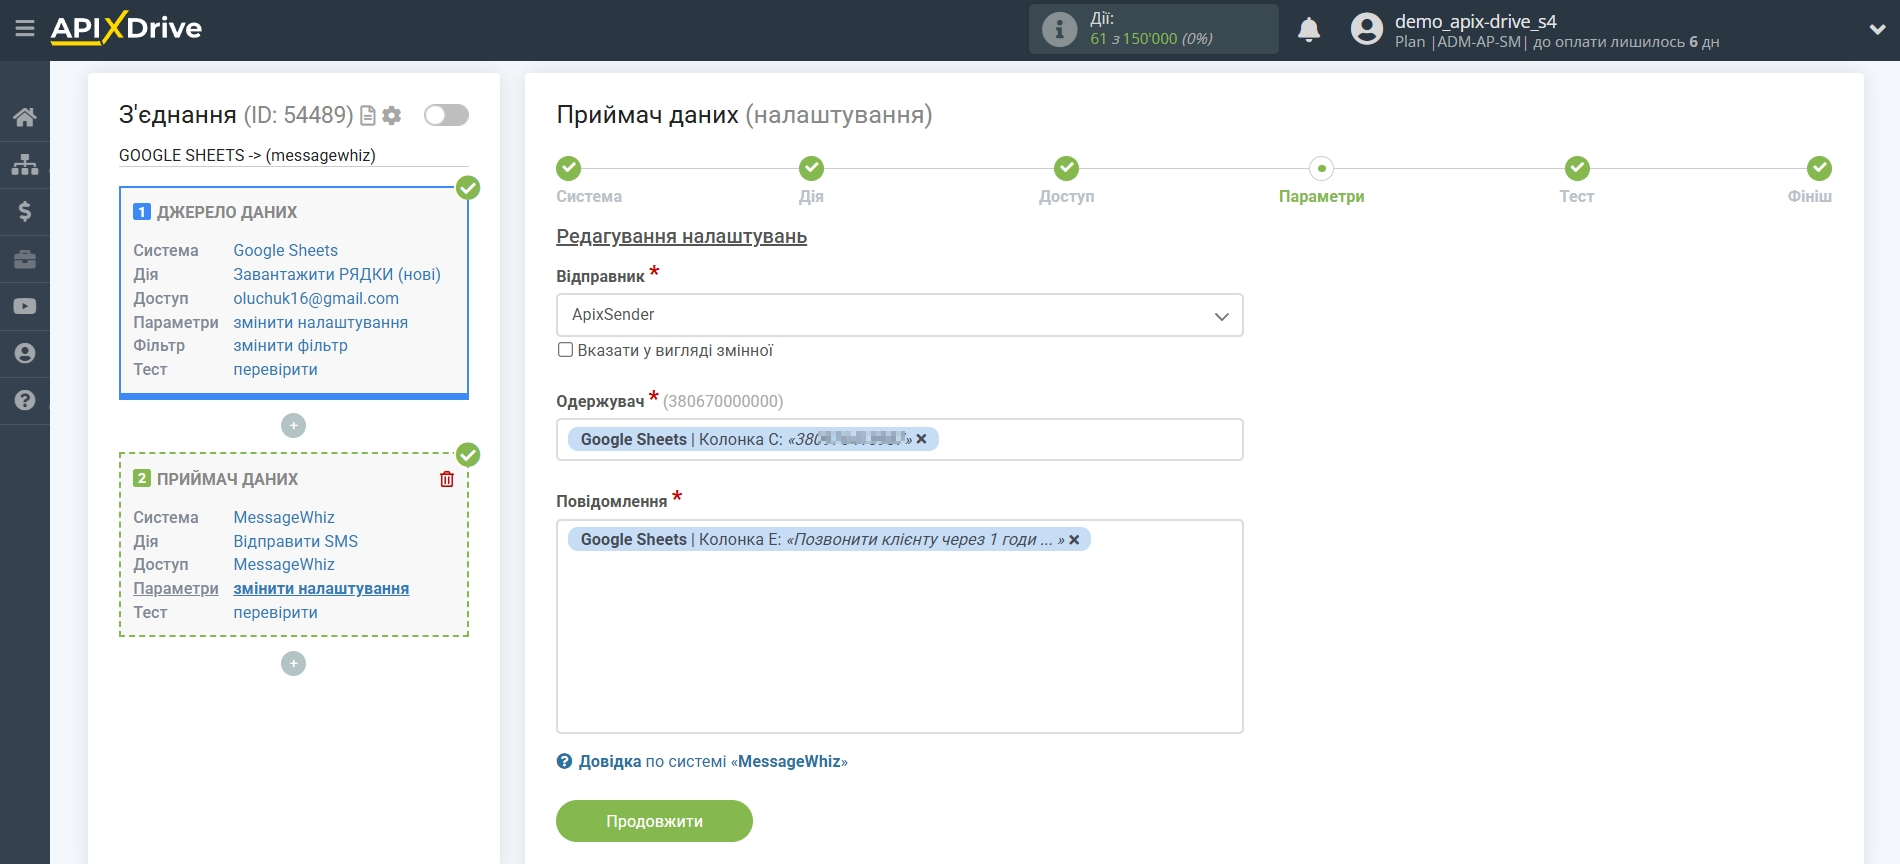Remove the Google Sheets Колонка C tag
1900x864 pixels.
coord(921,439)
